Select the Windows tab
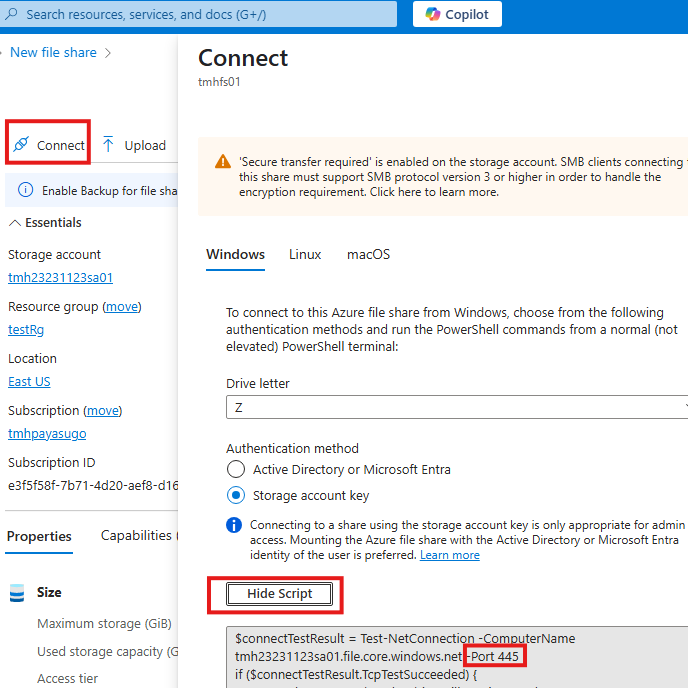The height and width of the screenshot is (688, 688). pos(235,254)
